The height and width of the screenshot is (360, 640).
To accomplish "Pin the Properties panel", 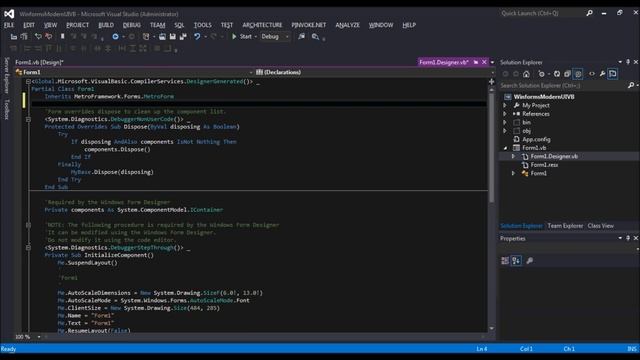I will tap(628, 238).
